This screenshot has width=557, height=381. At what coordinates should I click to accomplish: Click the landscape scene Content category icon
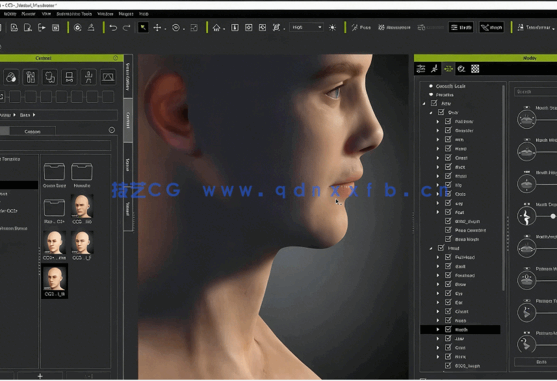[x=108, y=77]
